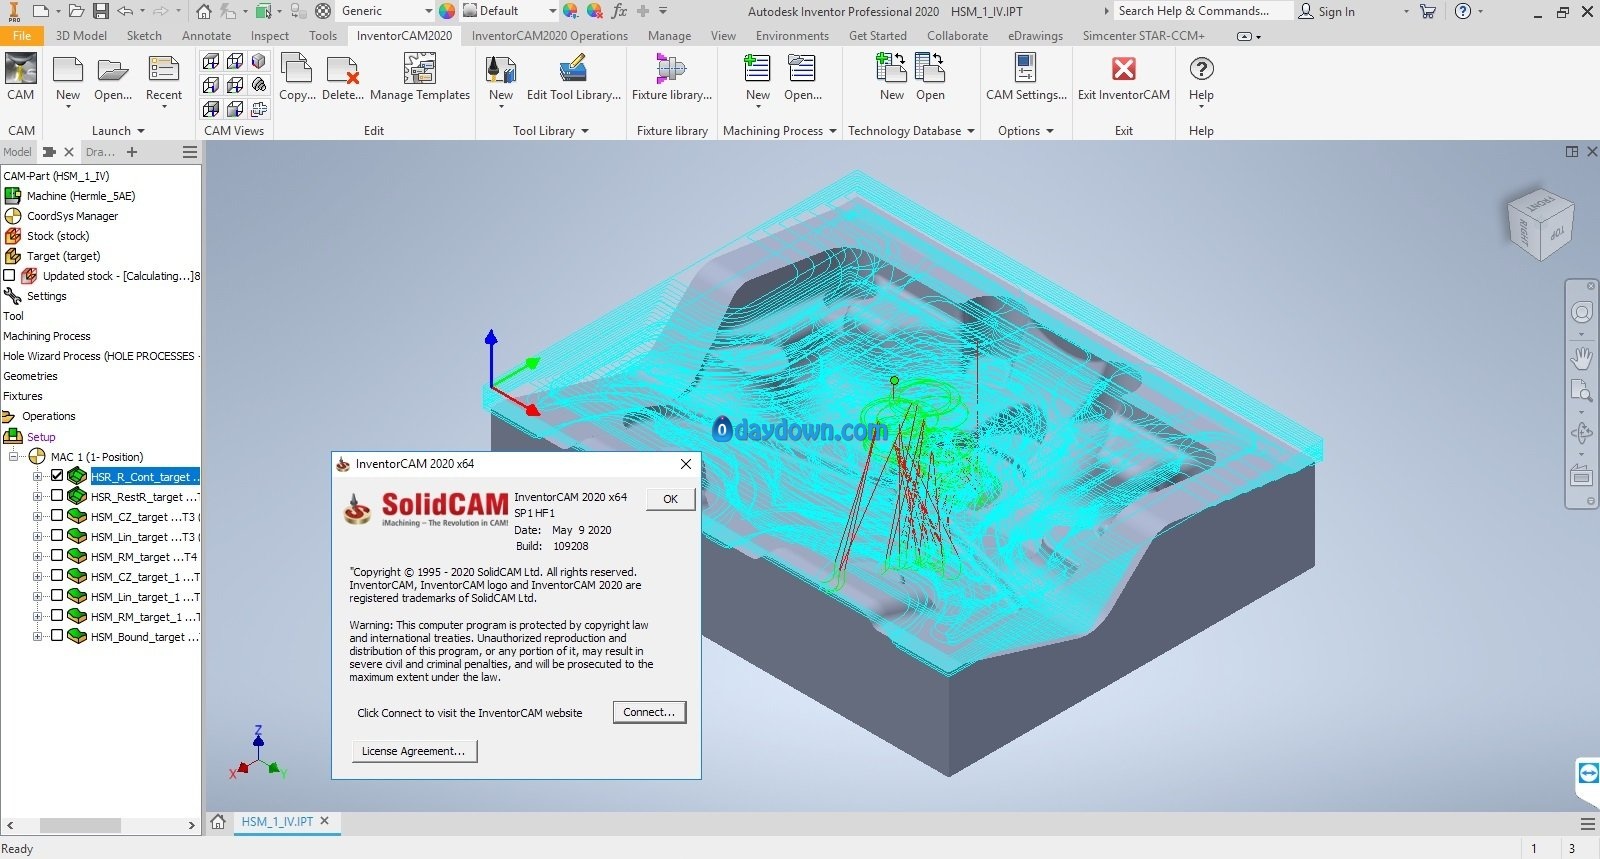Uncheck the HSR_R_Cont_target operation checkbox
The width and height of the screenshot is (1600, 859).
pos(57,476)
